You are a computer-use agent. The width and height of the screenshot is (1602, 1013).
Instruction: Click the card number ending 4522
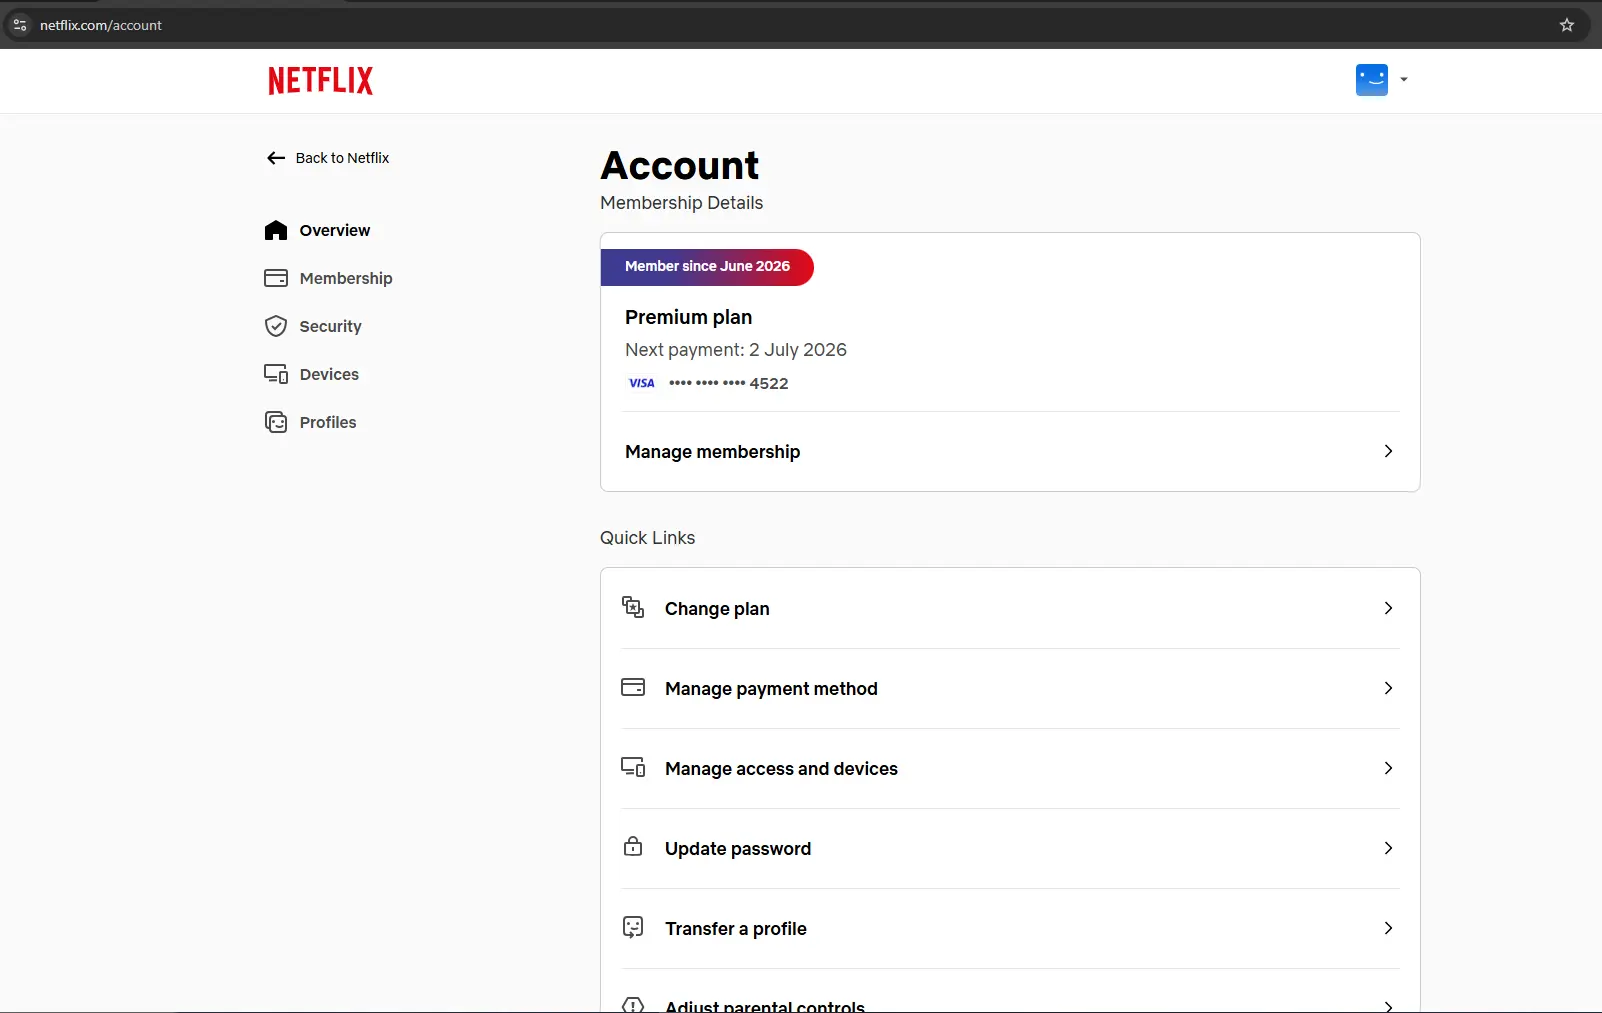pos(728,383)
